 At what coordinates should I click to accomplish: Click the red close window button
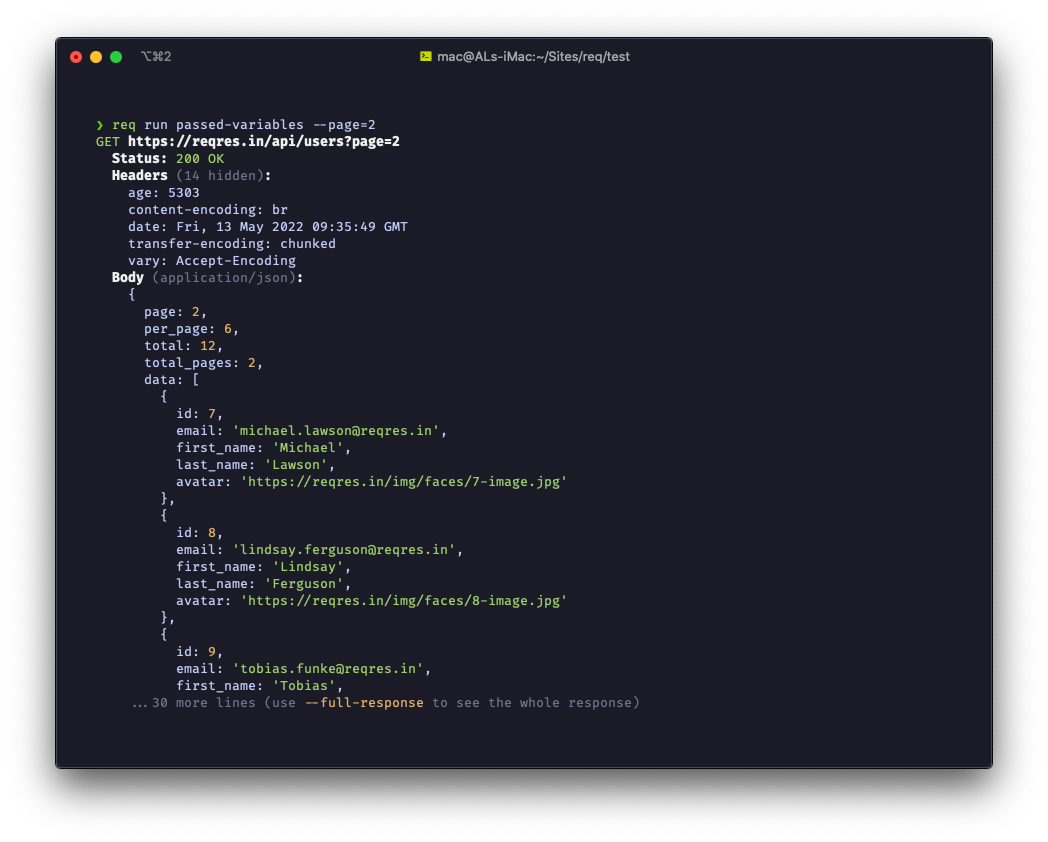click(76, 57)
